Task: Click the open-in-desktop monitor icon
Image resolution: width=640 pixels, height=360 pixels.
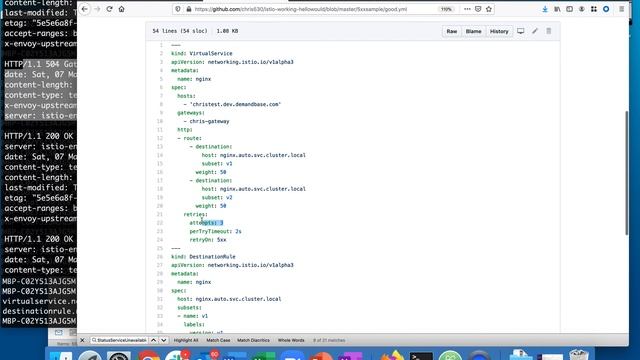Action: coord(520,31)
